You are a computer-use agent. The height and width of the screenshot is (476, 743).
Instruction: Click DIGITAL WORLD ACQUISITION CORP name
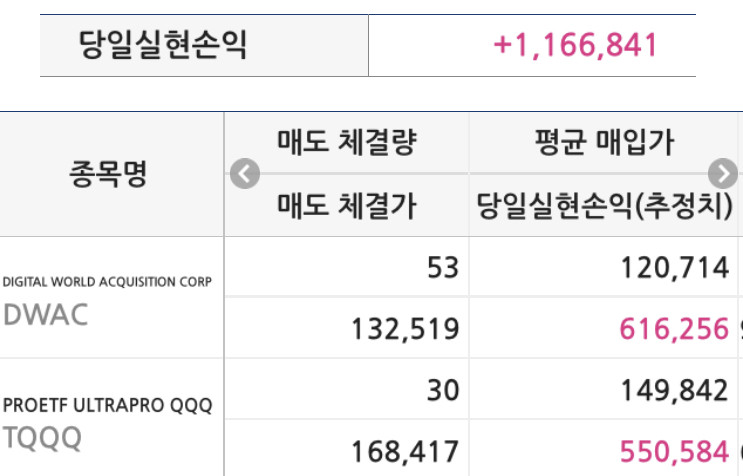tap(107, 282)
